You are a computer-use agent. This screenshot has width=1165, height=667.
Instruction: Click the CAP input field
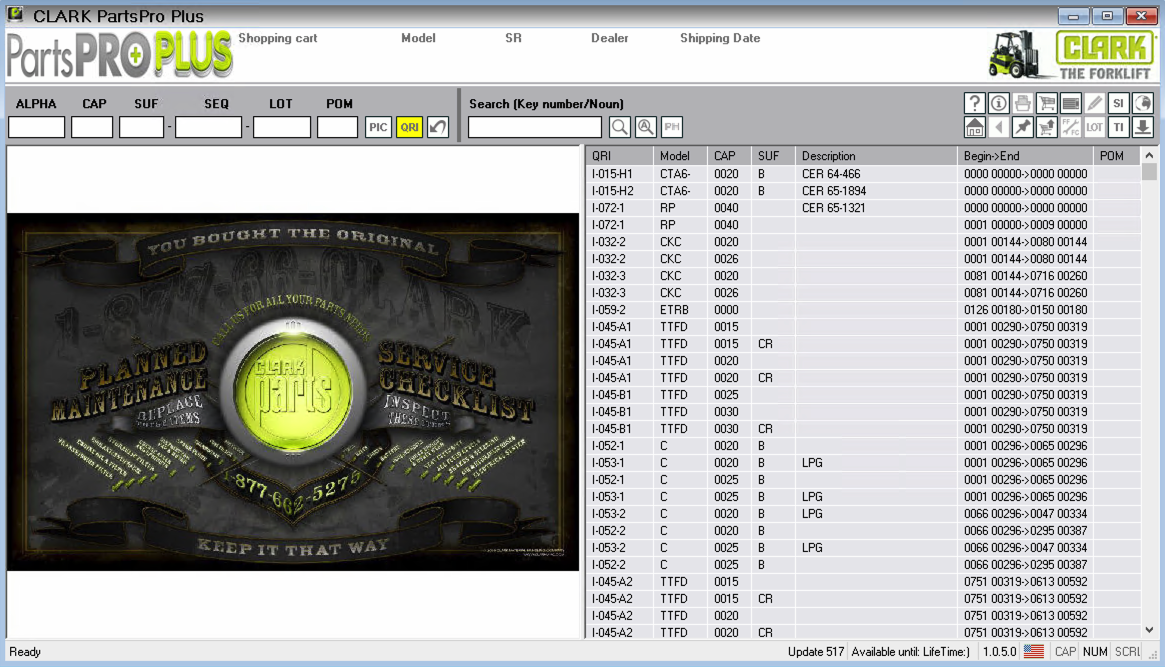pos(92,127)
